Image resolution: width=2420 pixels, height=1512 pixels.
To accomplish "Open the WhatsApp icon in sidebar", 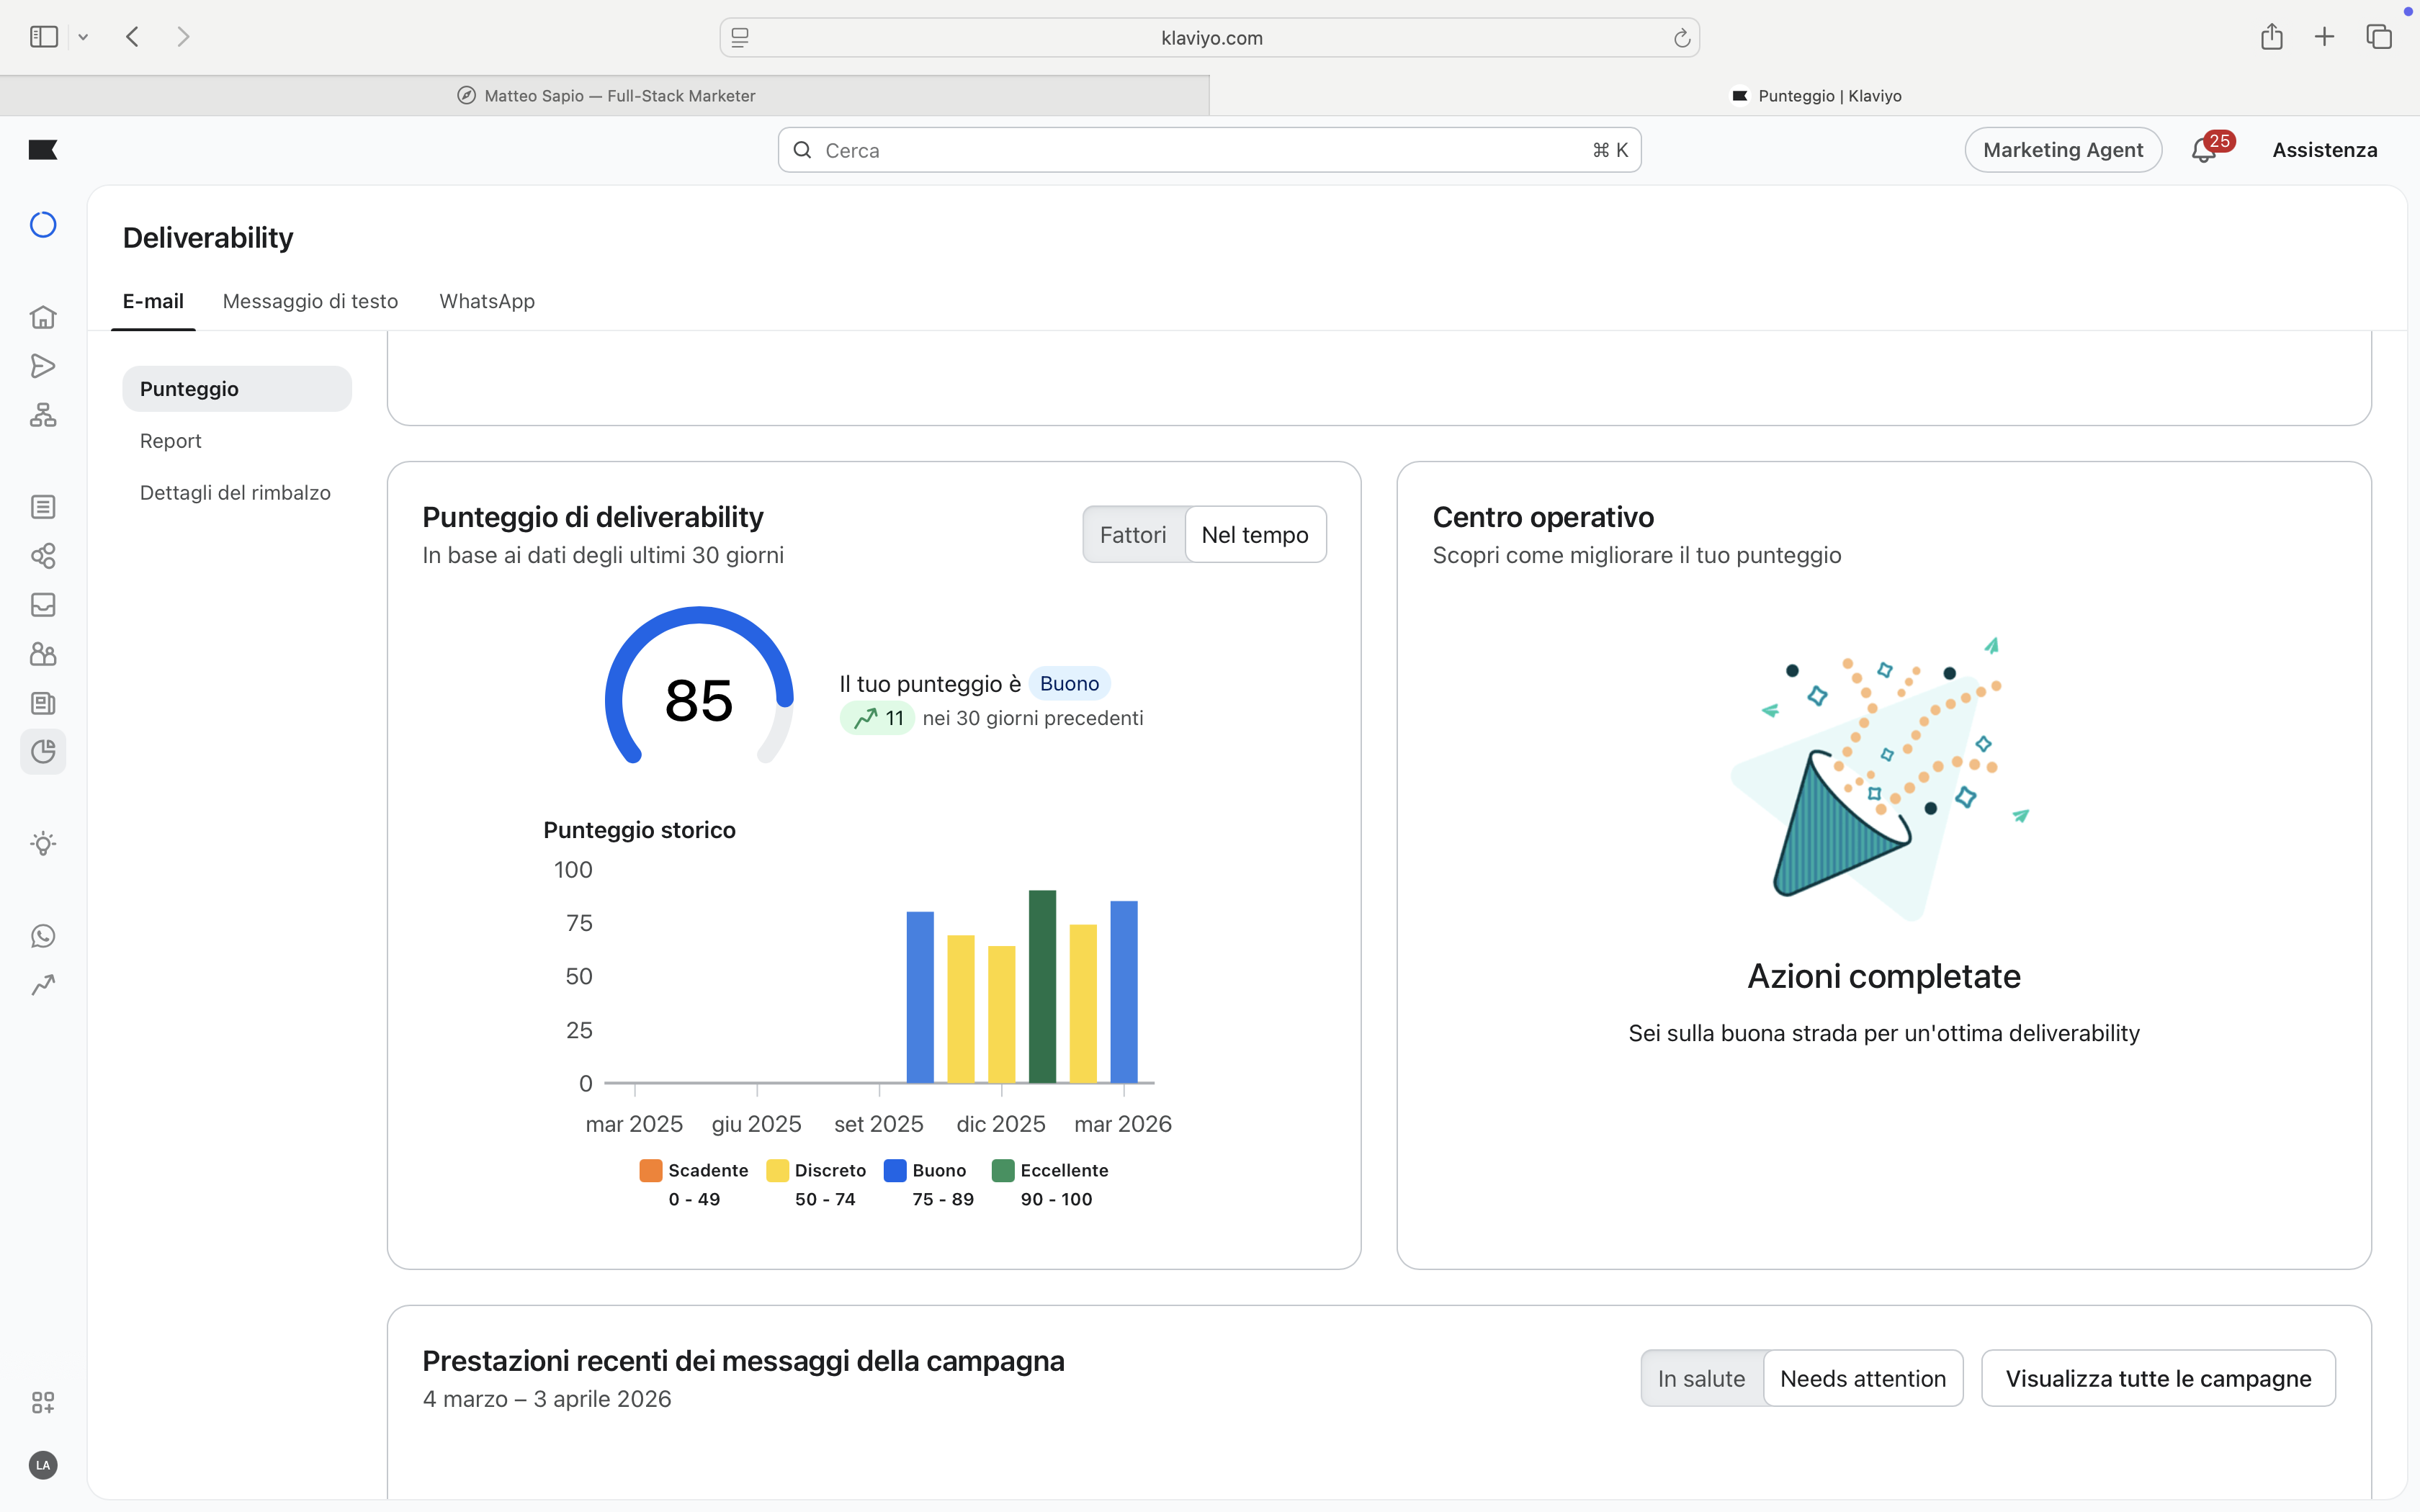I will pyautogui.click(x=43, y=936).
